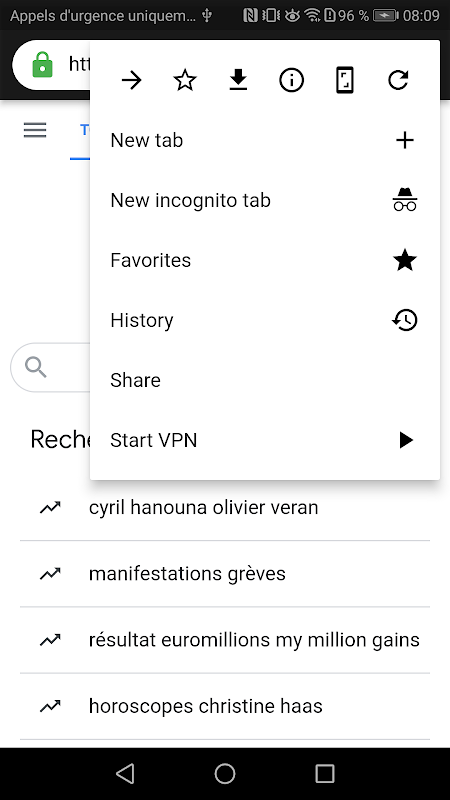Start VPN using the play triangle
Screen dimensions: 450x800
pyautogui.click(x=406, y=440)
